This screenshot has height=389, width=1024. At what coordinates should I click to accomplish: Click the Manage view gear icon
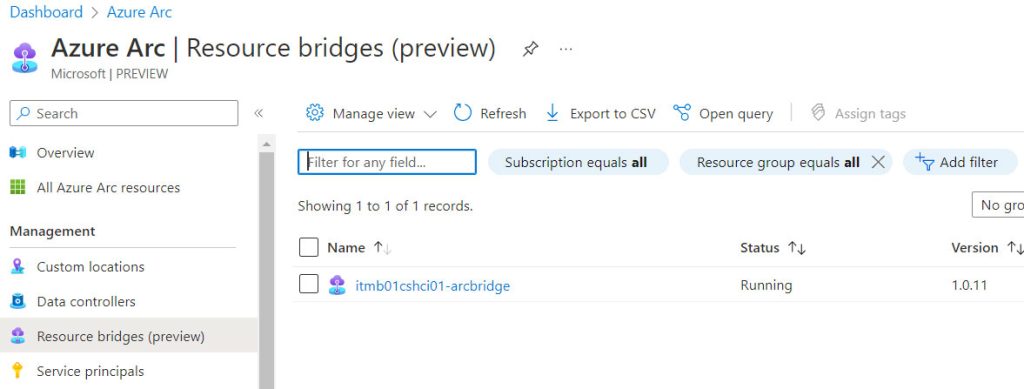point(315,113)
